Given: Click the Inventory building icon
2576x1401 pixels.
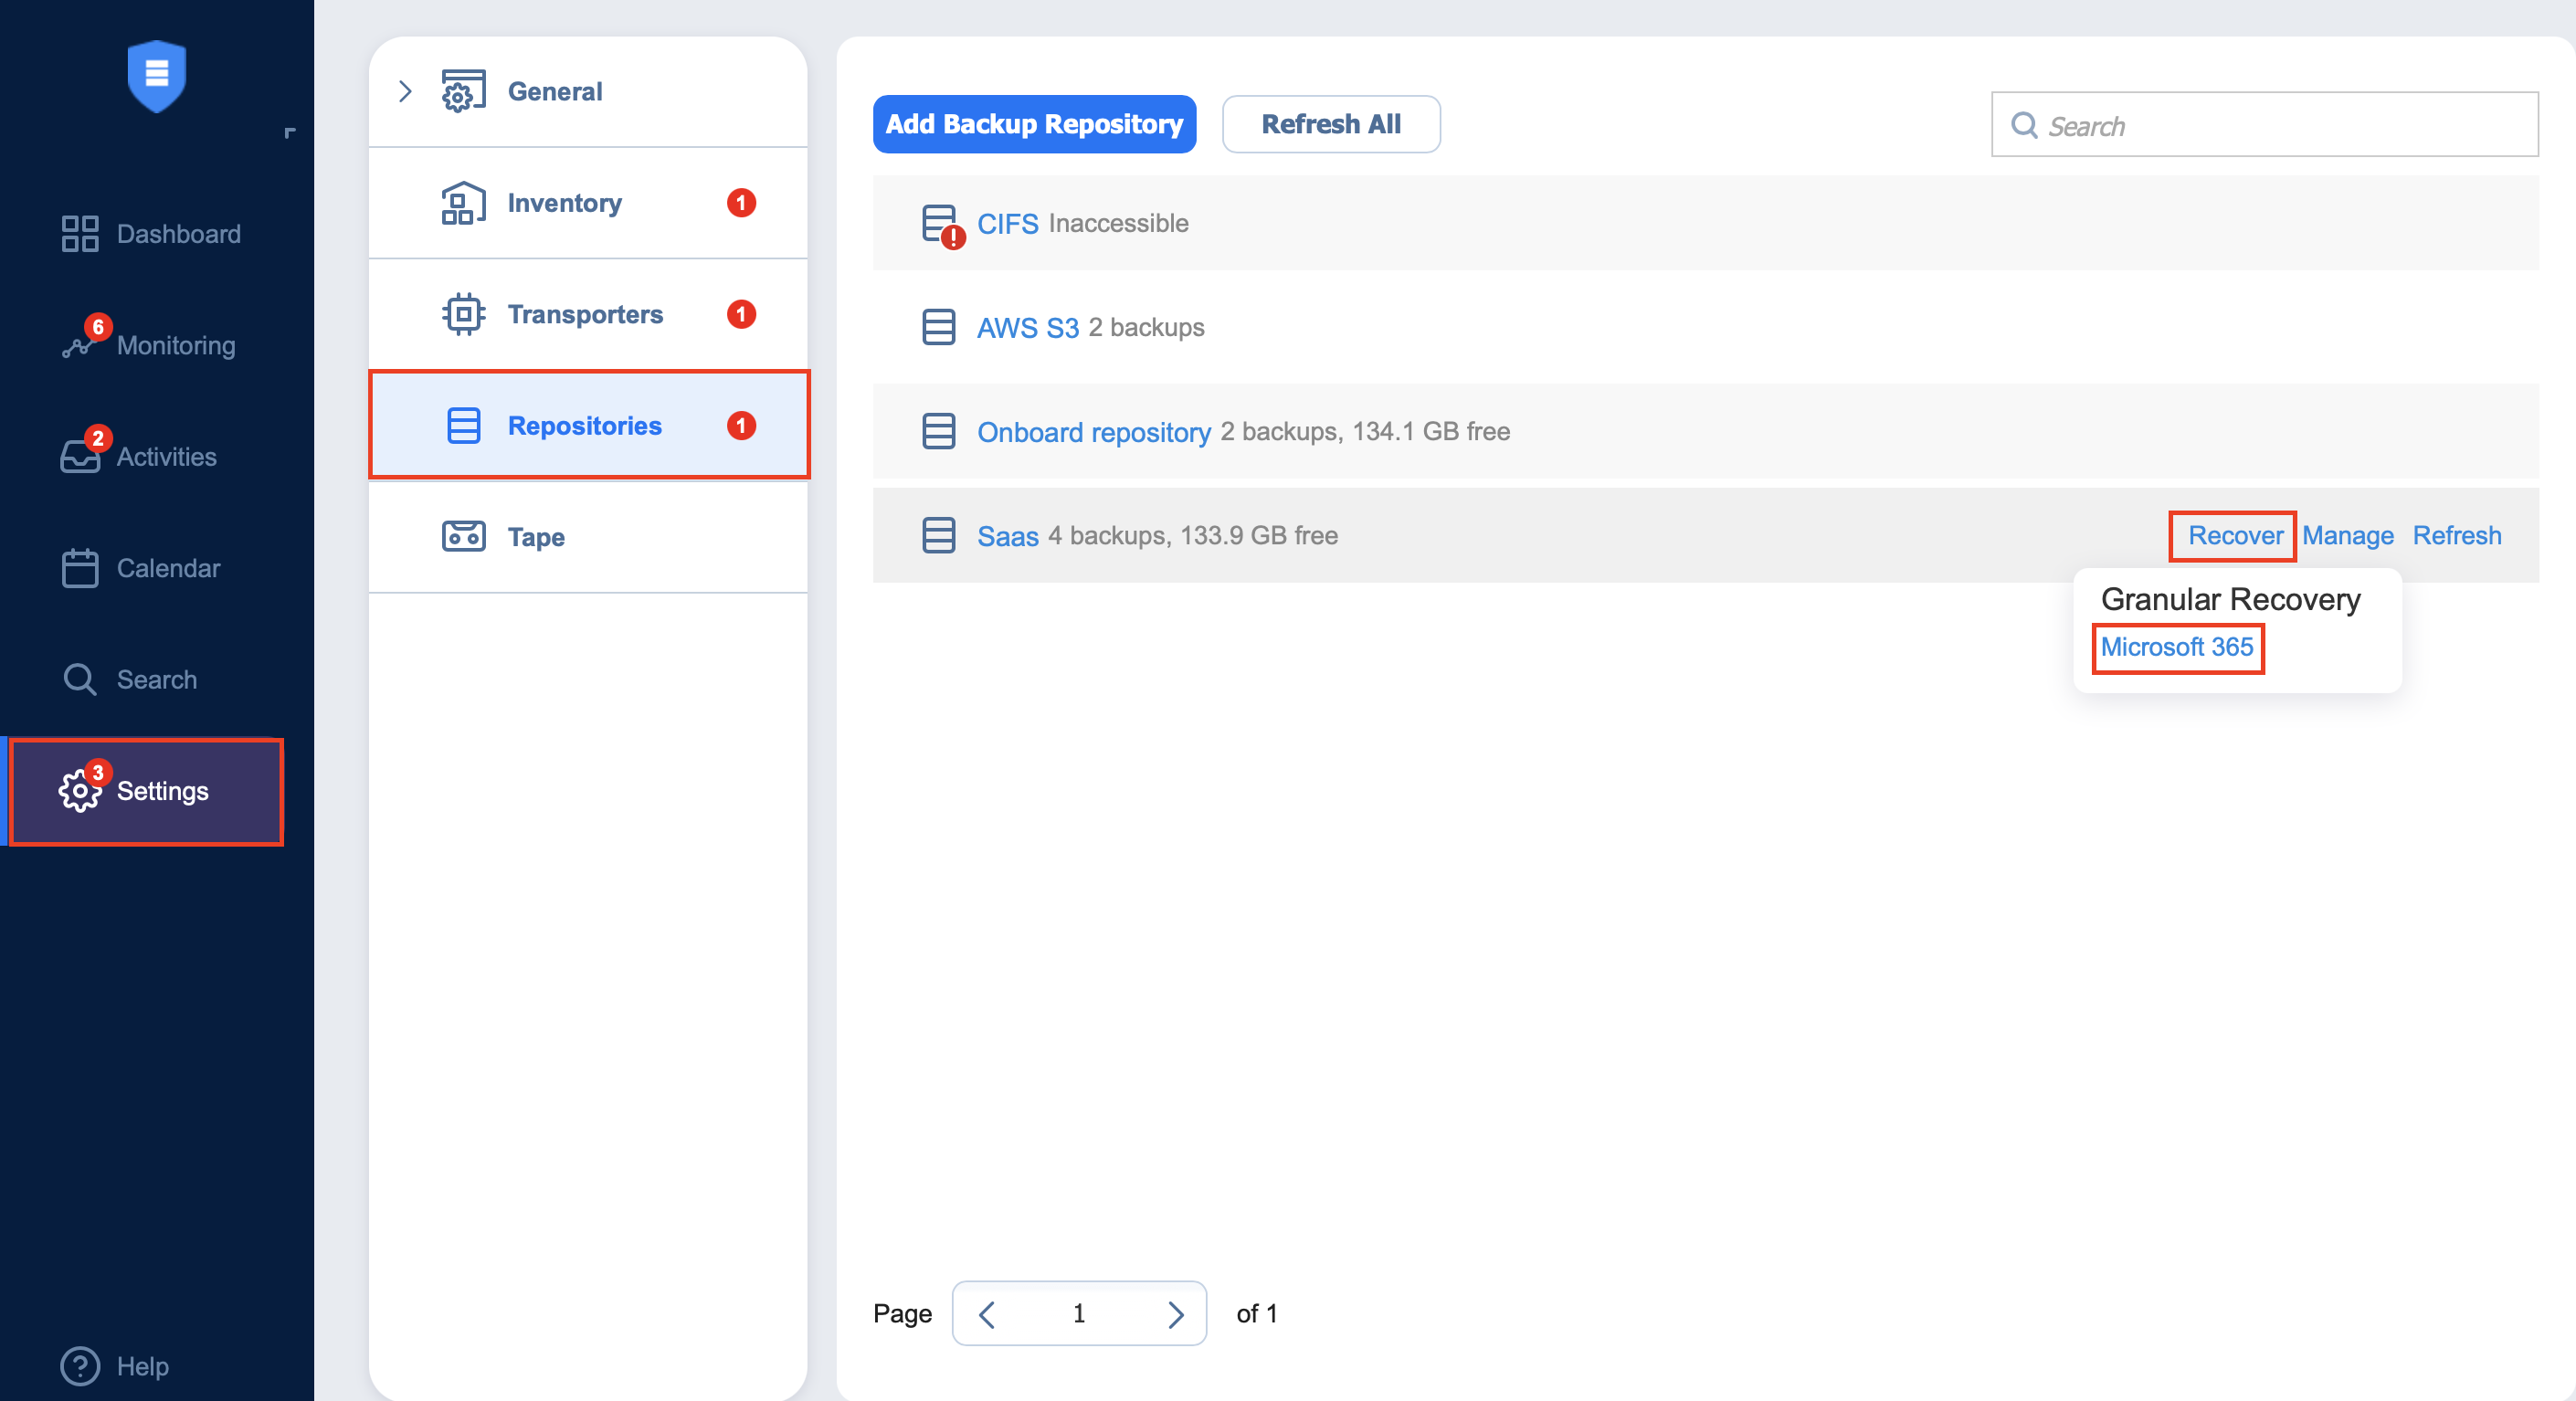Looking at the screenshot, I should pyautogui.click(x=464, y=203).
